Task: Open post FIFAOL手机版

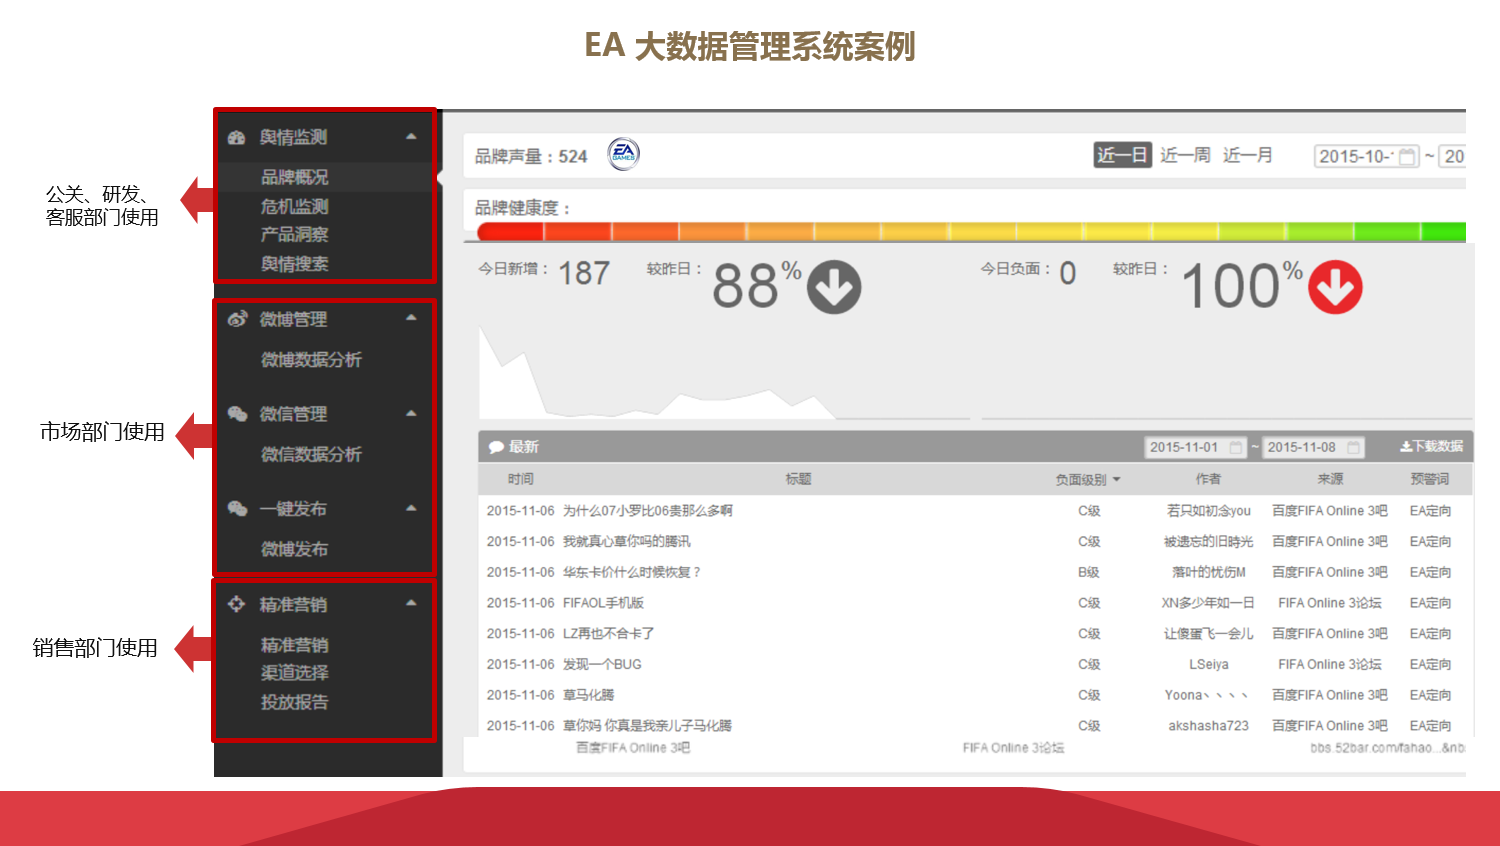Action: (x=603, y=603)
